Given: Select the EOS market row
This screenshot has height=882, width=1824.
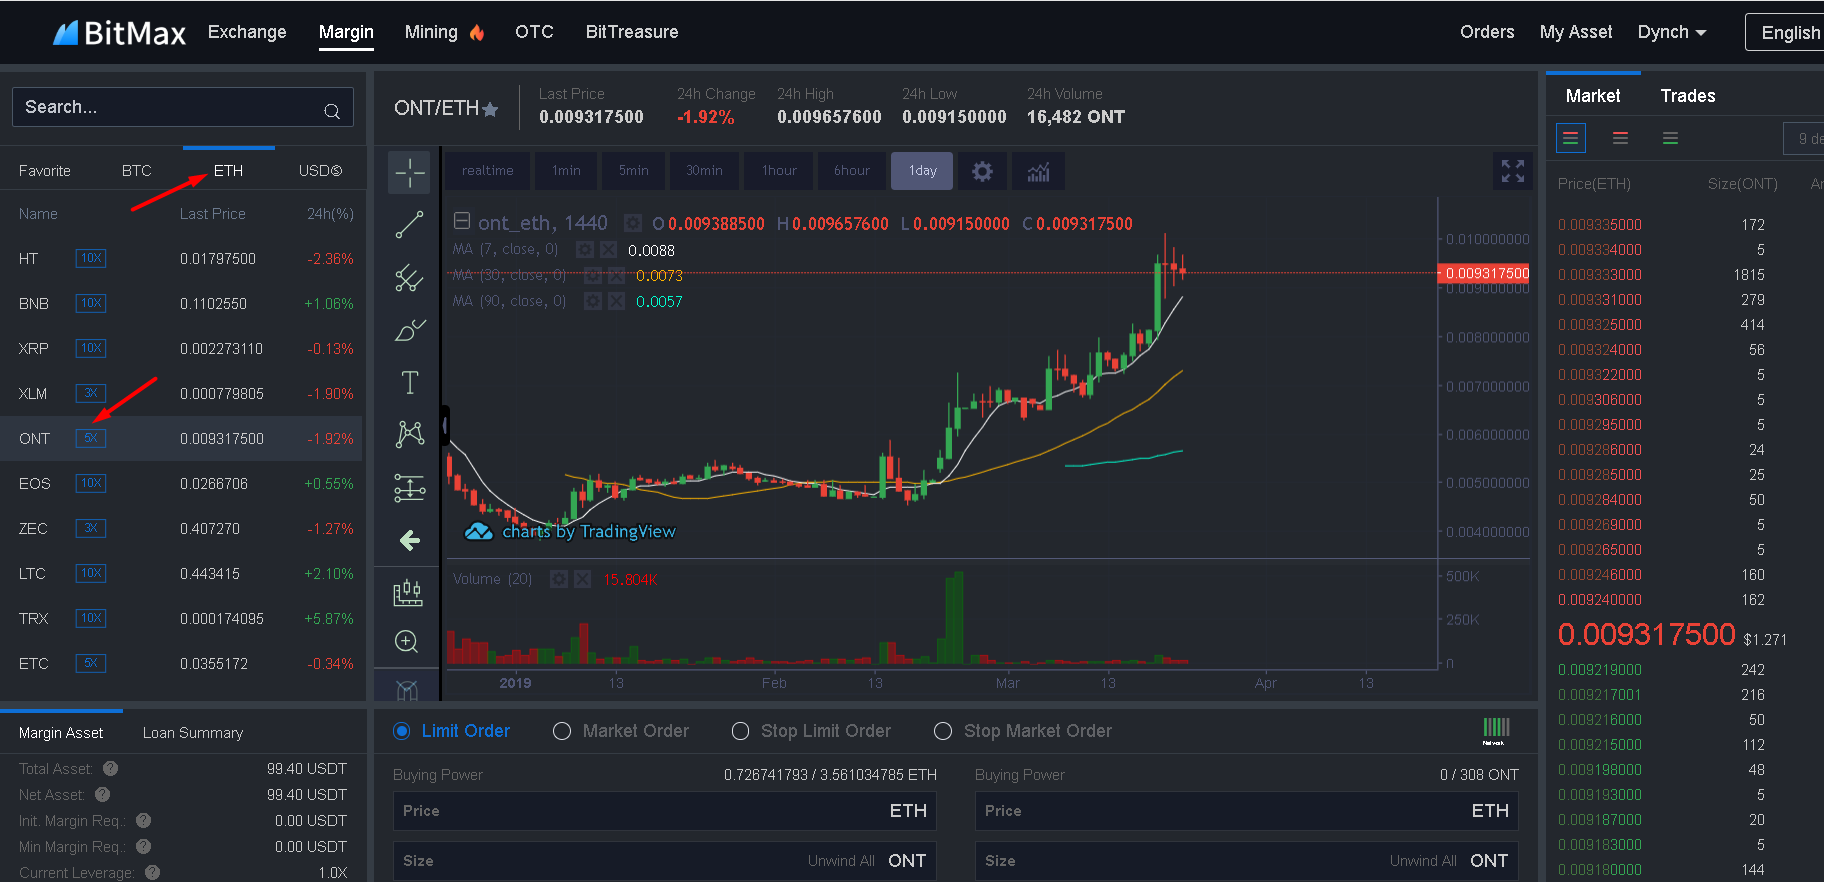Looking at the screenshot, I should tap(182, 484).
